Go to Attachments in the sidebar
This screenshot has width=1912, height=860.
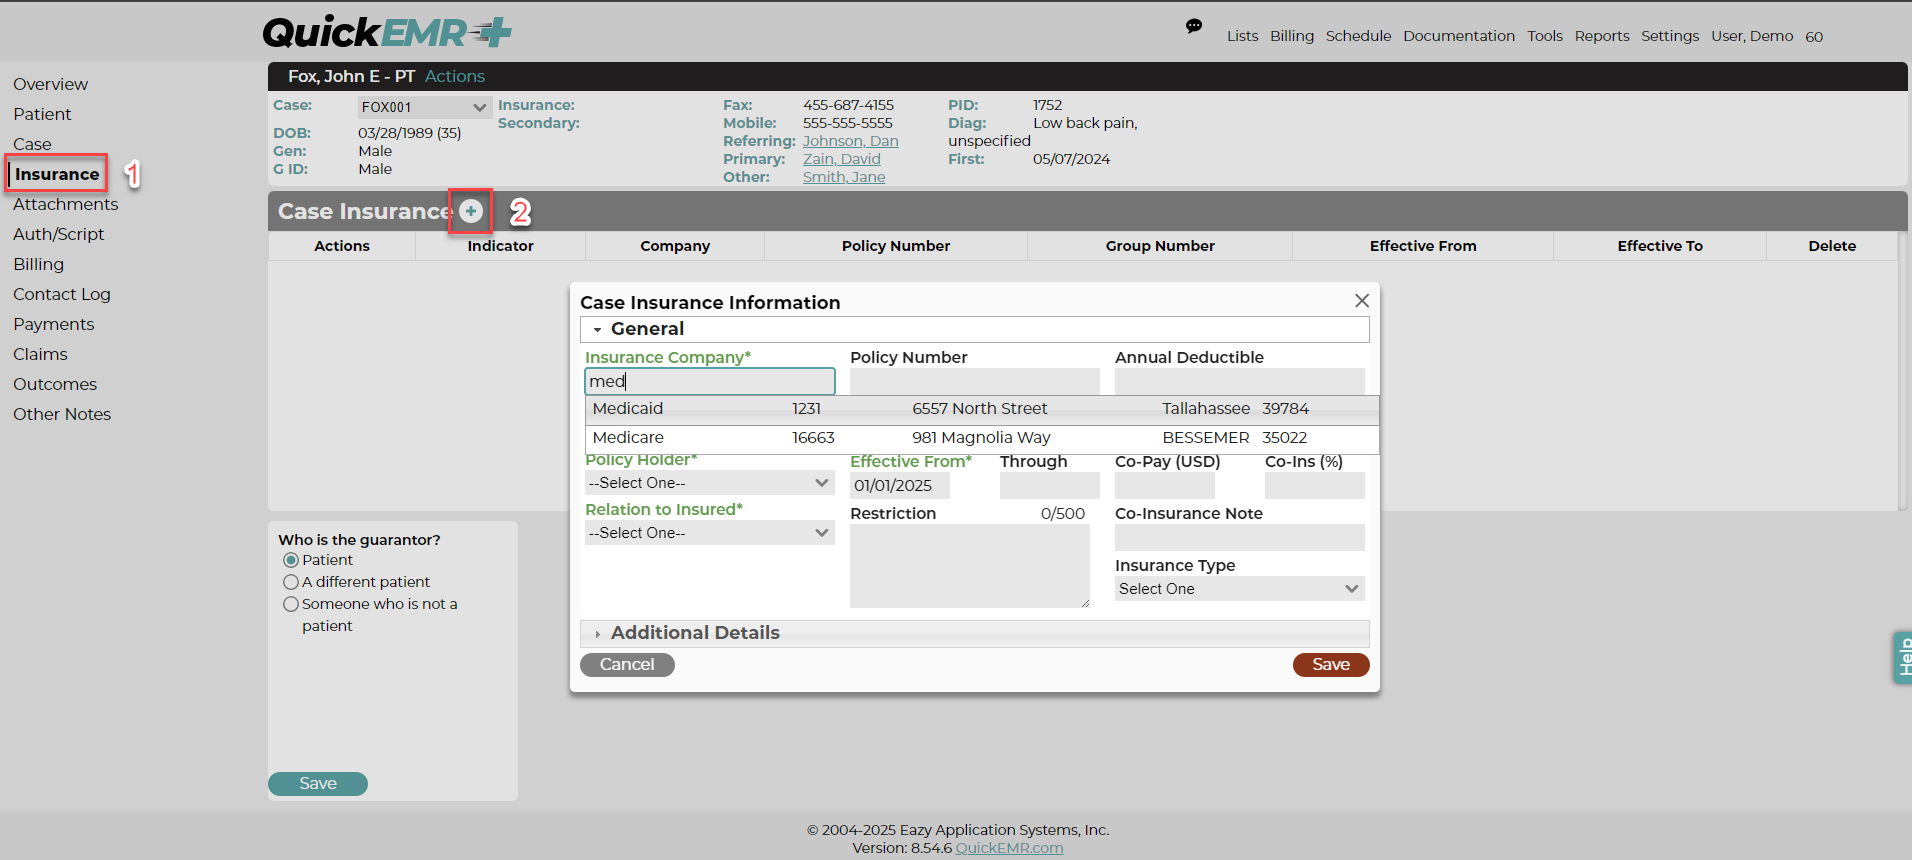(66, 204)
